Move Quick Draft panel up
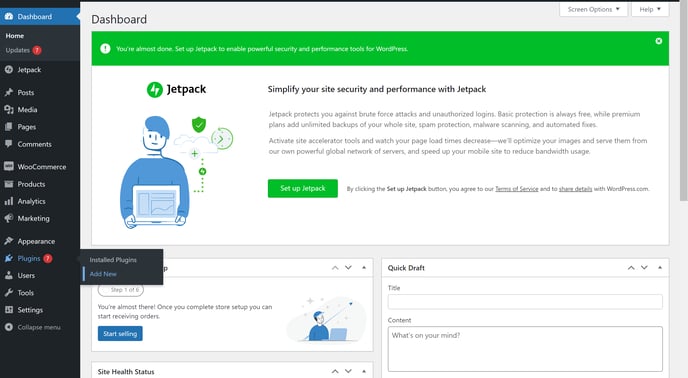688x378 pixels. (631, 268)
